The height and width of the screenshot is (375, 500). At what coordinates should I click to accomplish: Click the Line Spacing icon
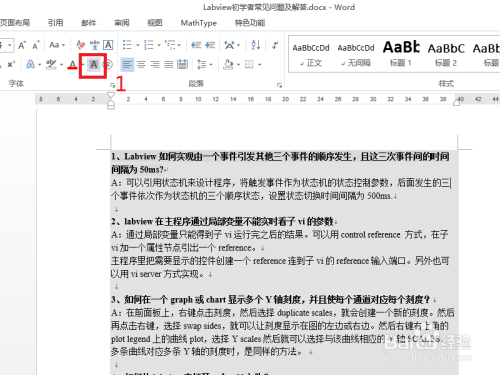click(202, 64)
